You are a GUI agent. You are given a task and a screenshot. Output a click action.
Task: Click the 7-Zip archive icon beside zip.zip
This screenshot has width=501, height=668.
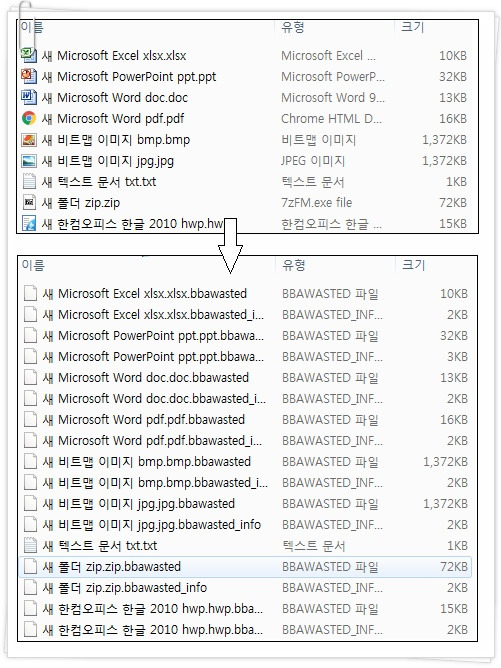tap(29, 202)
